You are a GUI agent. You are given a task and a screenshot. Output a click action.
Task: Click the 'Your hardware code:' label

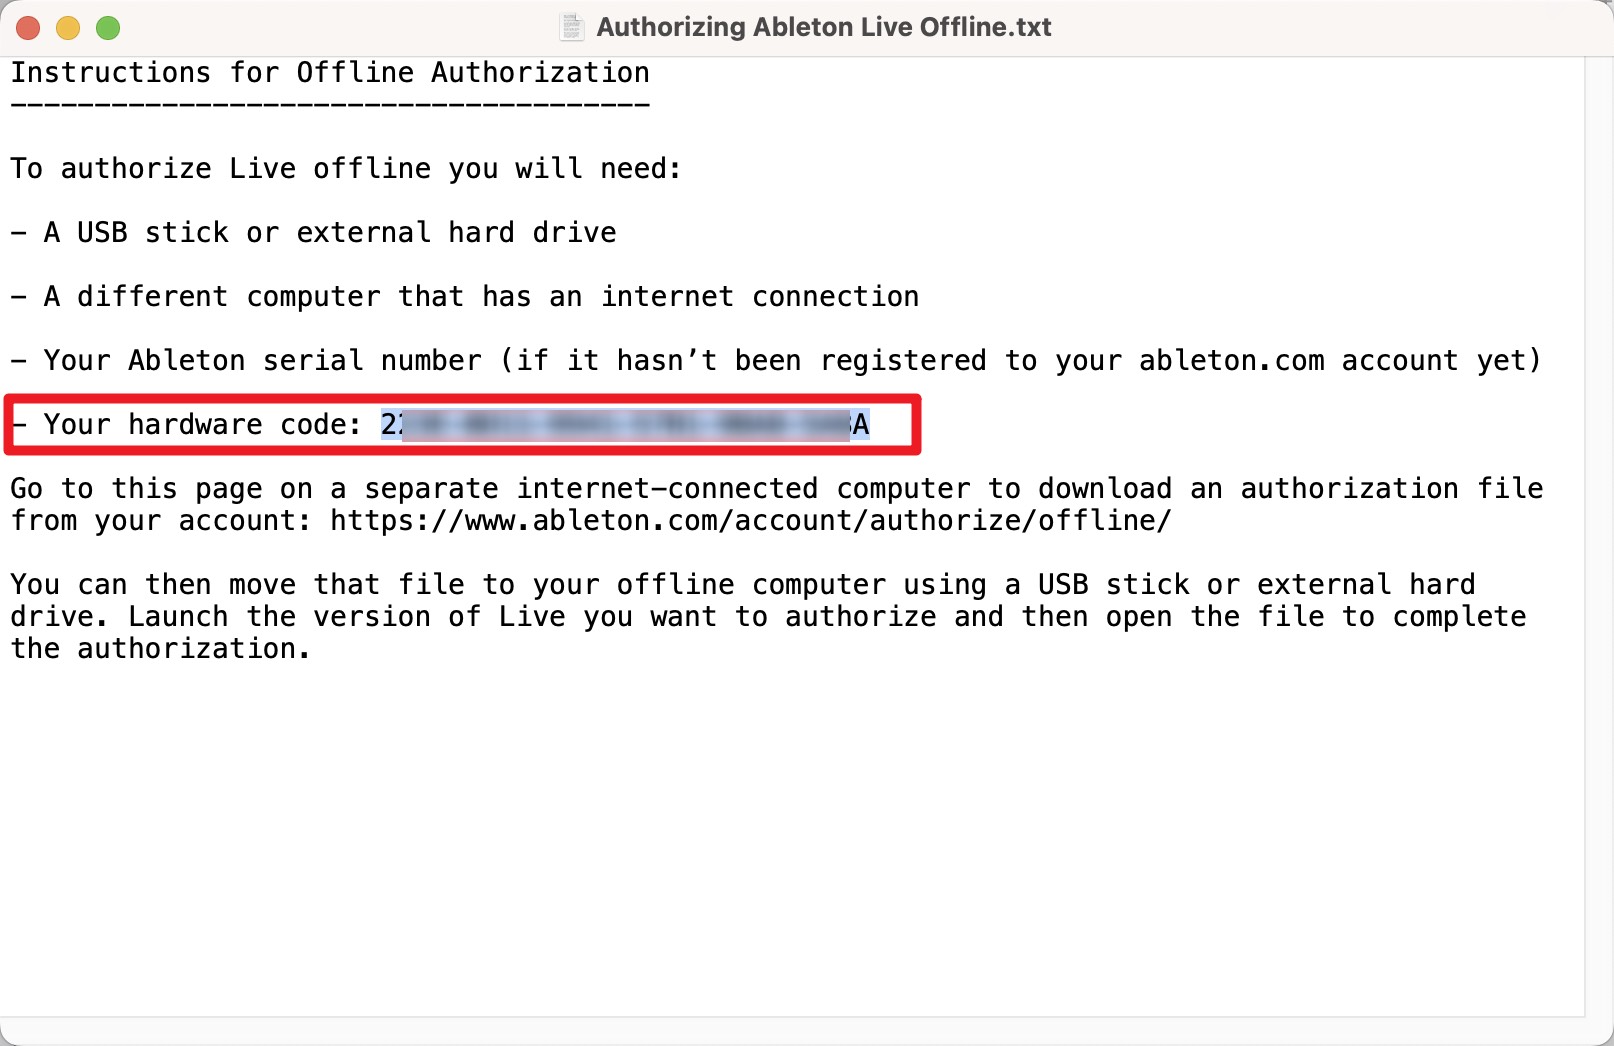click(202, 425)
